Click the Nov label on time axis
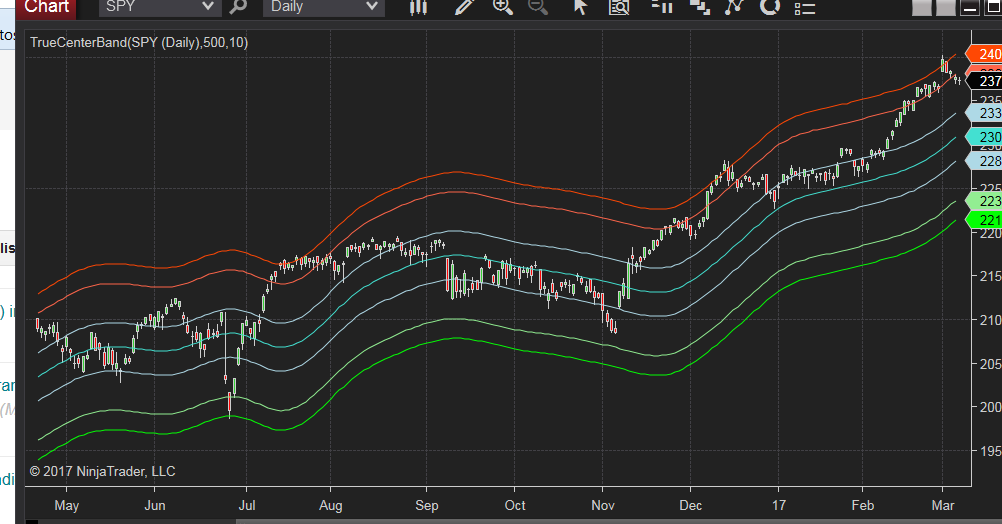Viewport: 1002px width, 524px height. coord(603,505)
